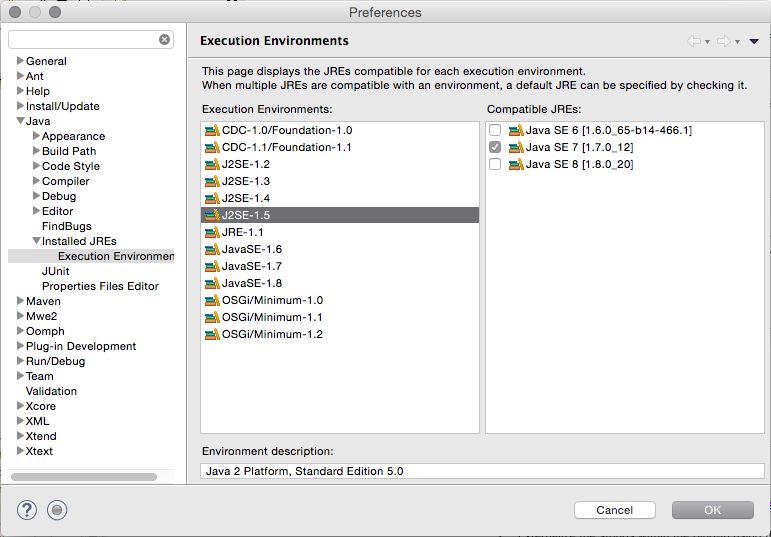Viewport: 771px width, 537px height.
Task: Expand the Maven tree node
Action: pos(20,300)
